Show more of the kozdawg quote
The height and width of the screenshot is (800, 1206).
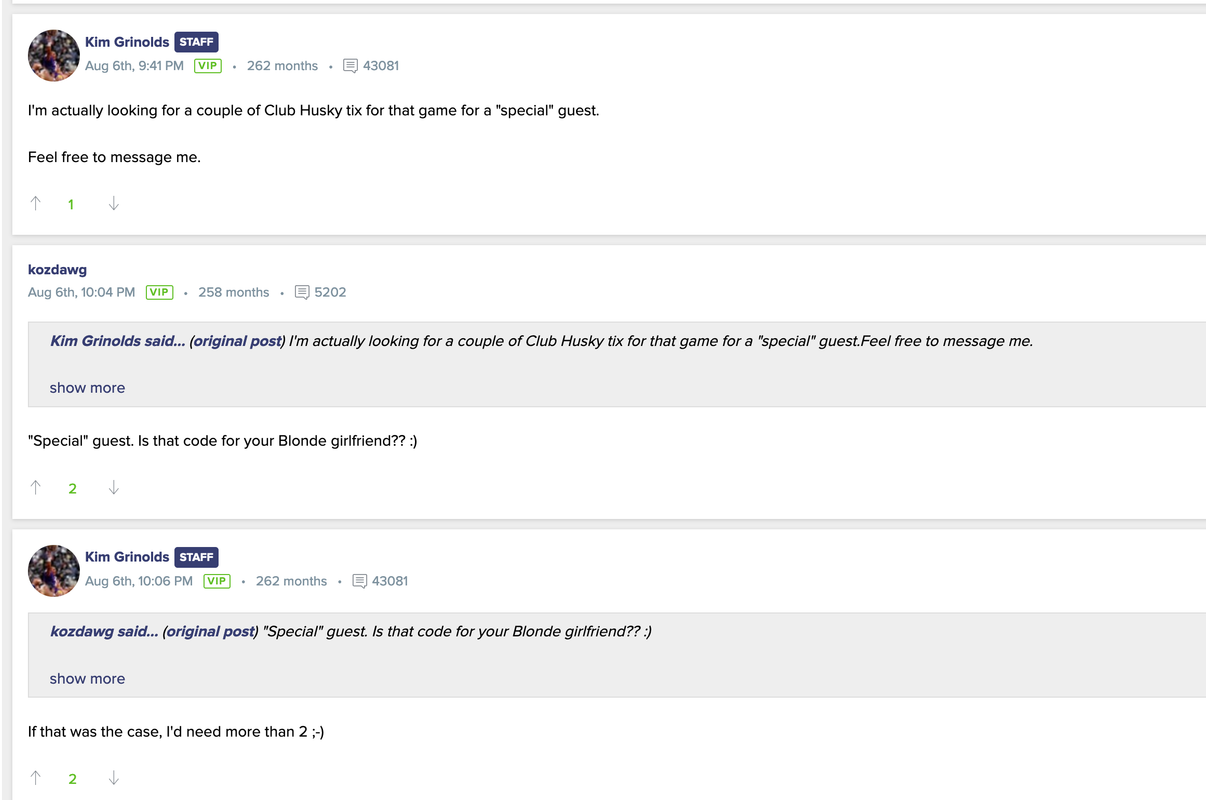[x=87, y=678]
